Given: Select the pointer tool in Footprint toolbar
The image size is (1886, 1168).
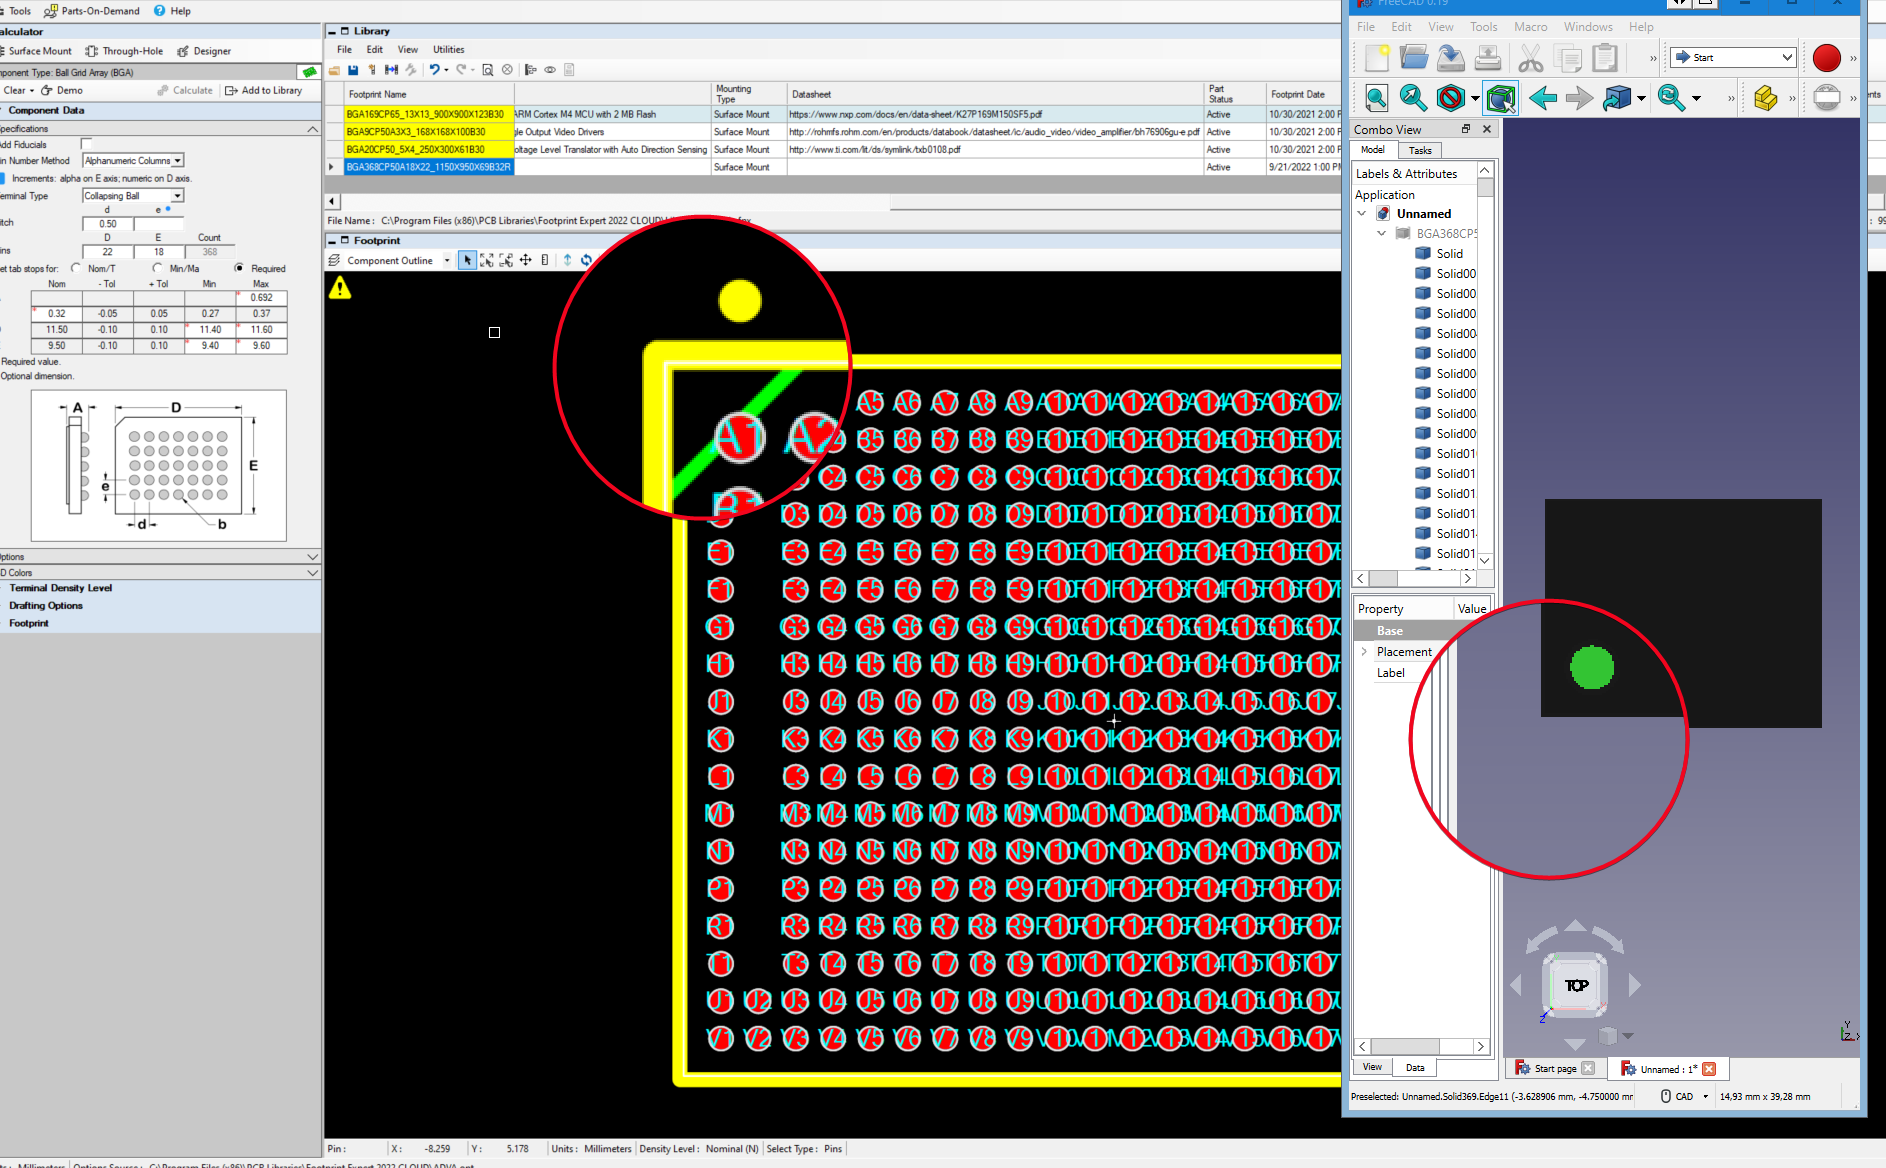Looking at the screenshot, I should coord(467,260).
